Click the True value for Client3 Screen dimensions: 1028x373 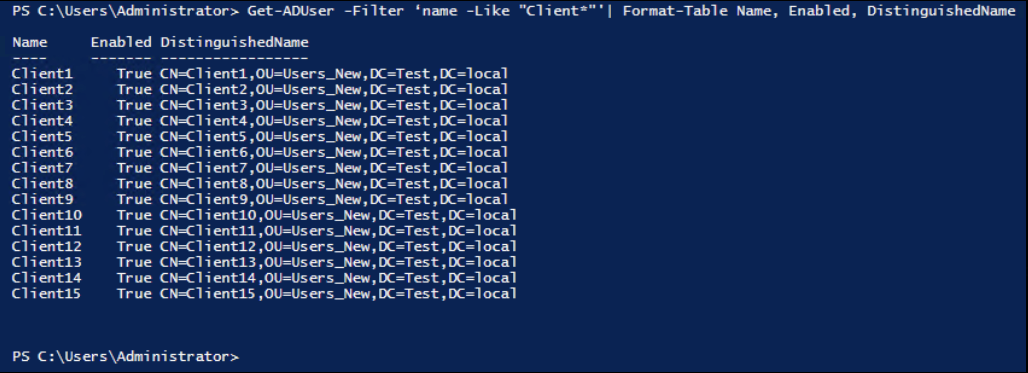134,106
